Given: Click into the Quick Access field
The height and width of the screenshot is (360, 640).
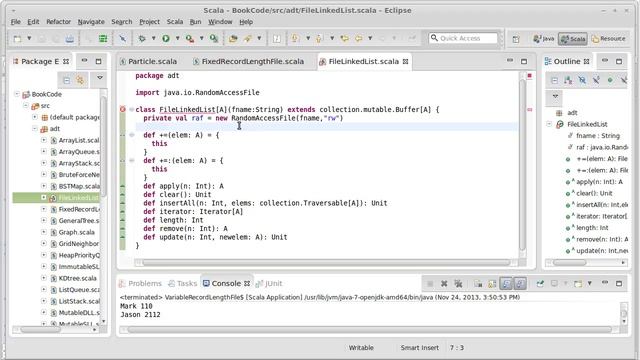Looking at the screenshot, I should pyautogui.click(x=463, y=38).
